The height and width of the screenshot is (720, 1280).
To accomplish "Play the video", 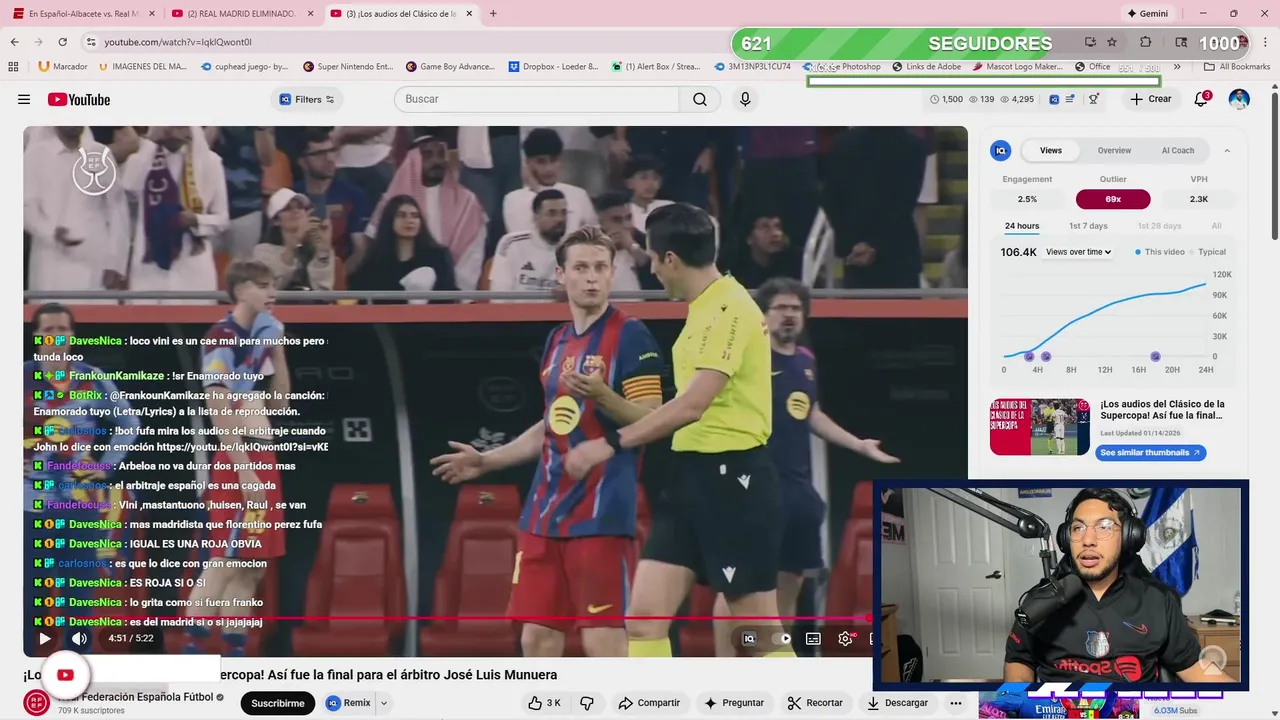I will 44,638.
